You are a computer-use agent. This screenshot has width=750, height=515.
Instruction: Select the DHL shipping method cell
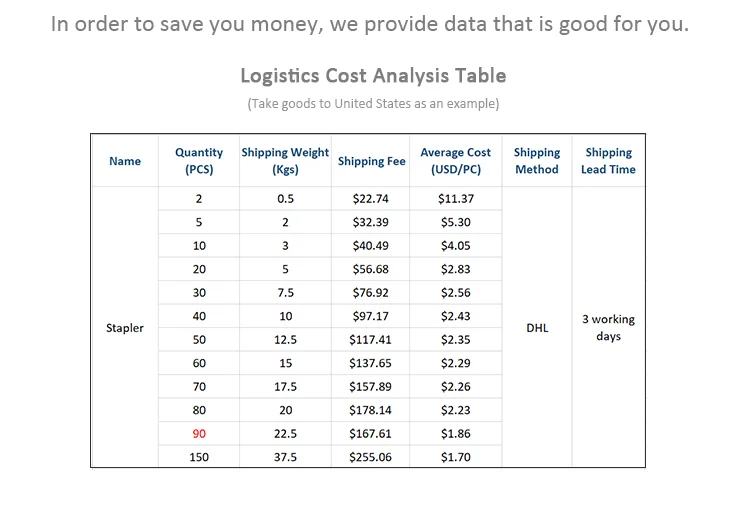point(537,328)
